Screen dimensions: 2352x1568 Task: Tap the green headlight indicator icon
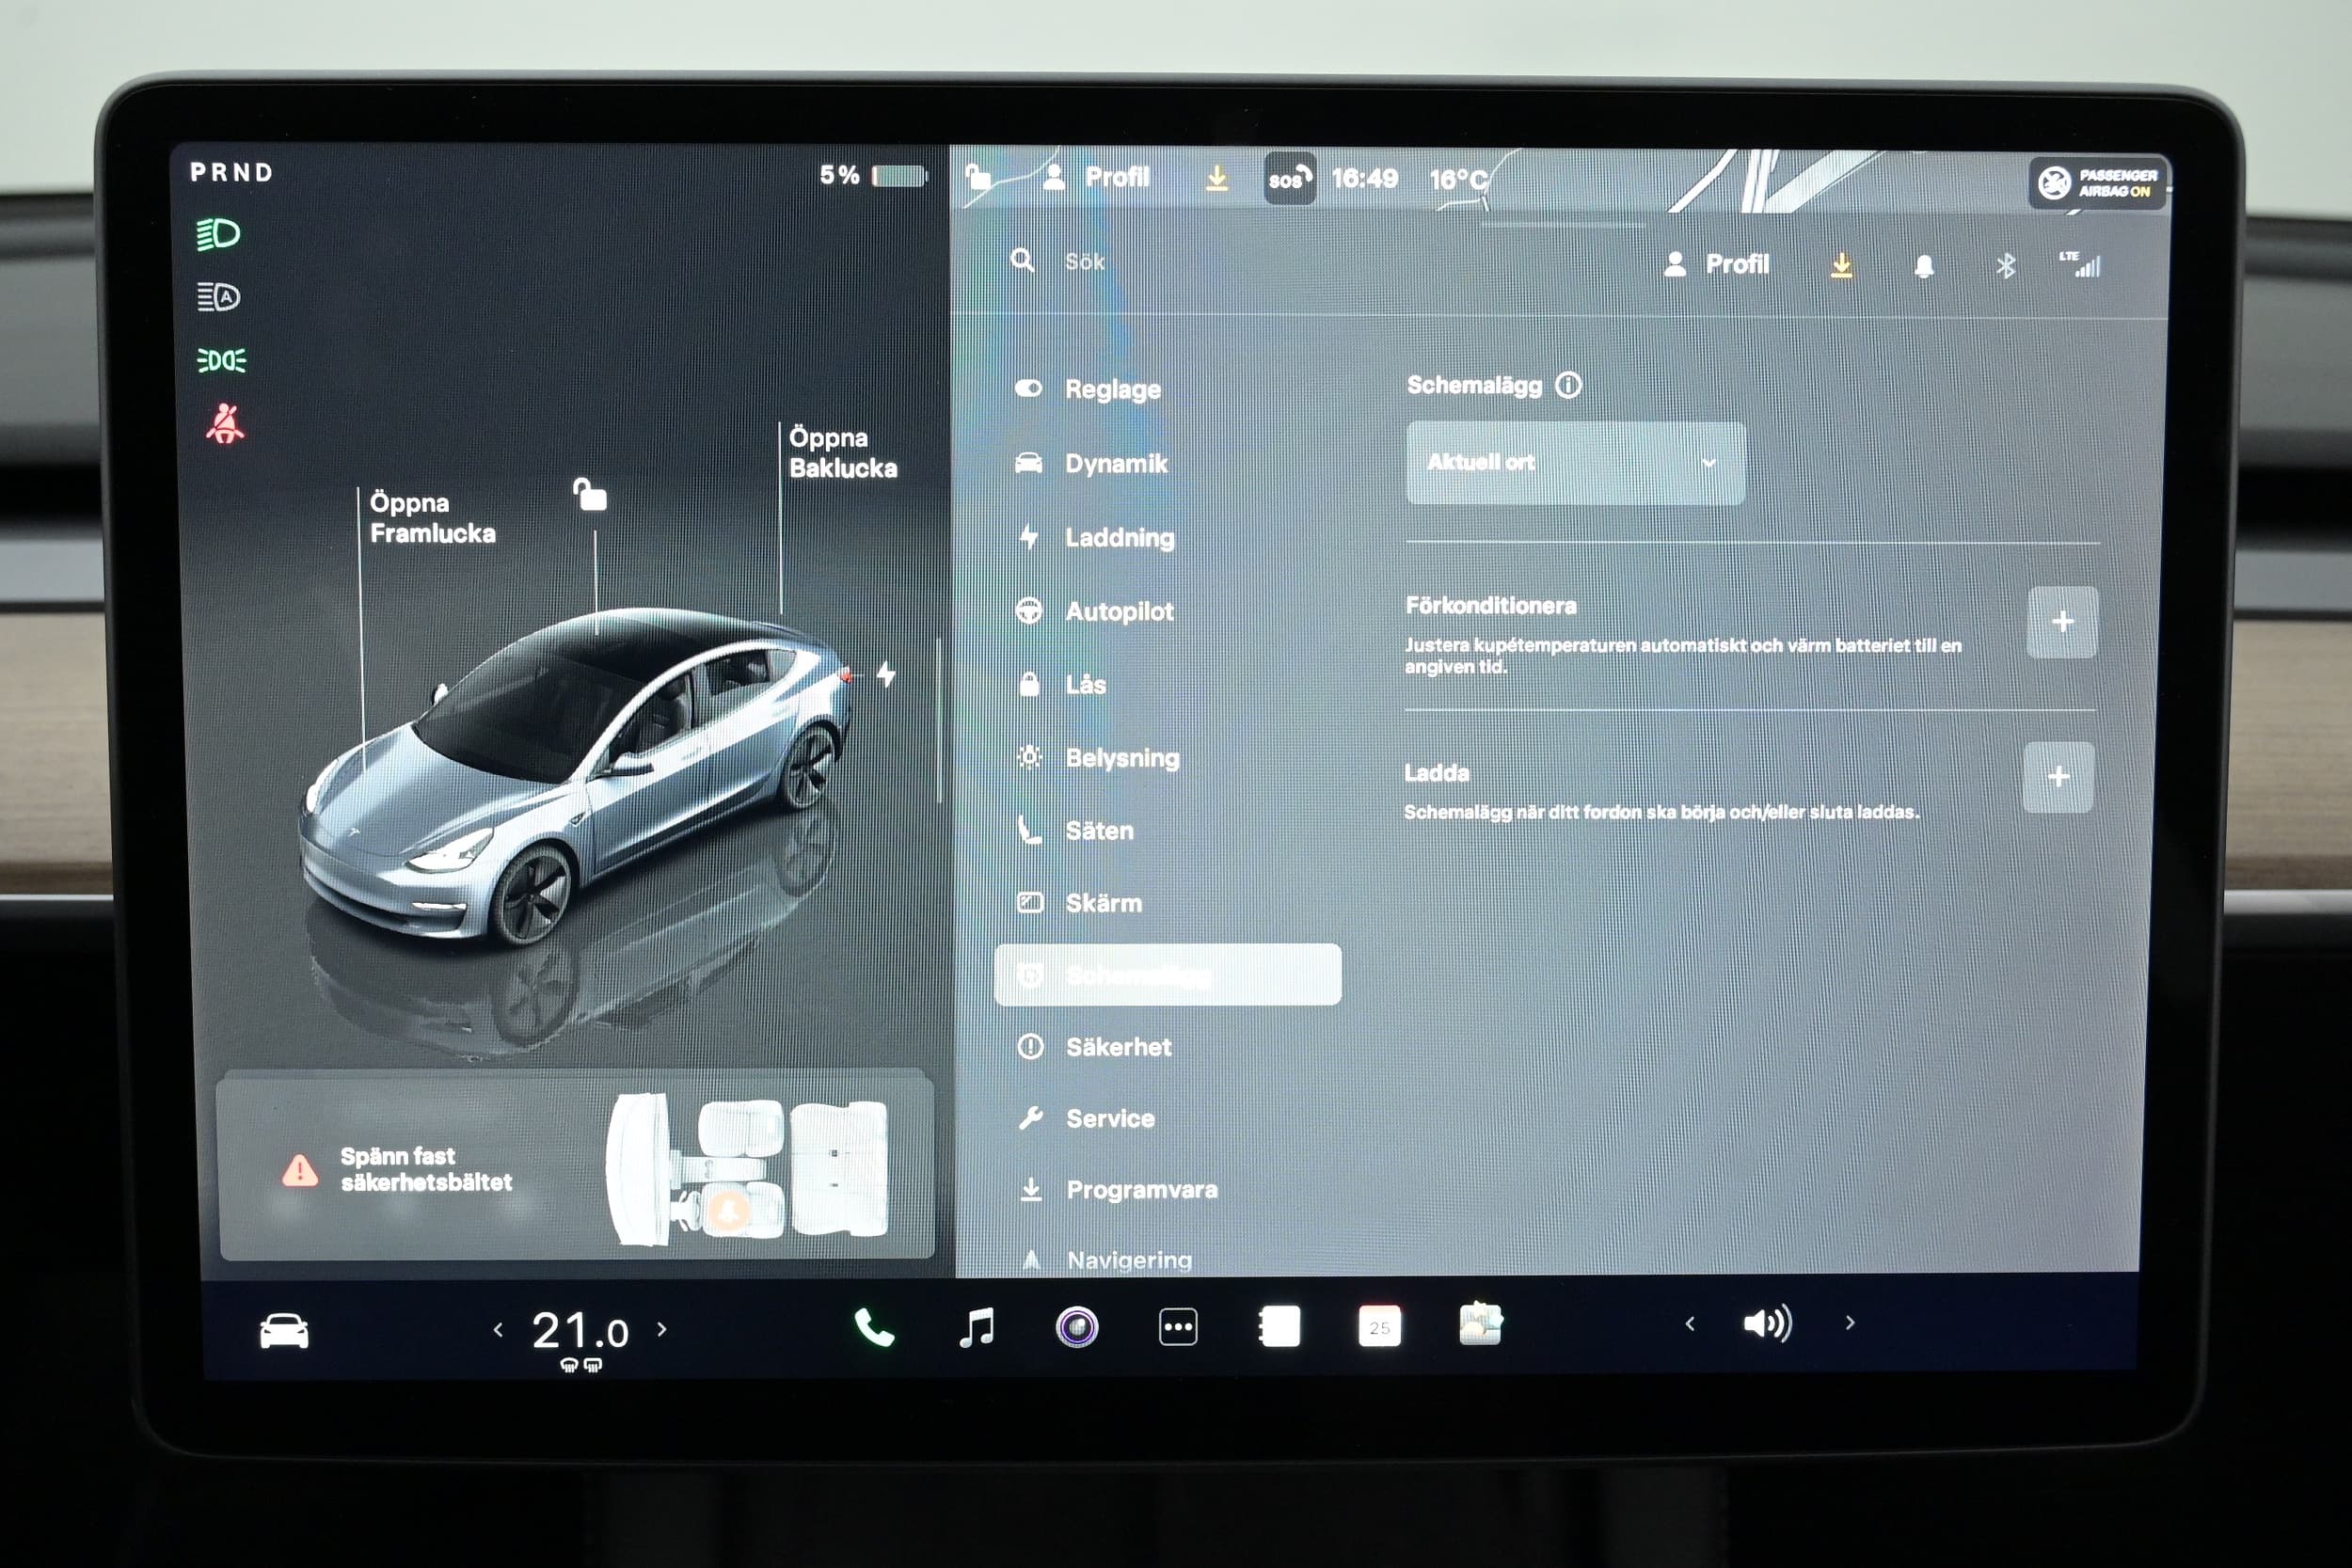pyautogui.click(x=218, y=234)
